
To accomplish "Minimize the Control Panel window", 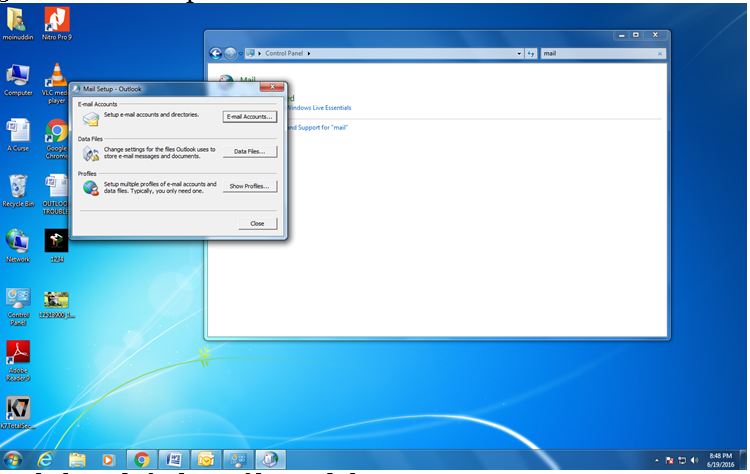I will click(x=621, y=35).
